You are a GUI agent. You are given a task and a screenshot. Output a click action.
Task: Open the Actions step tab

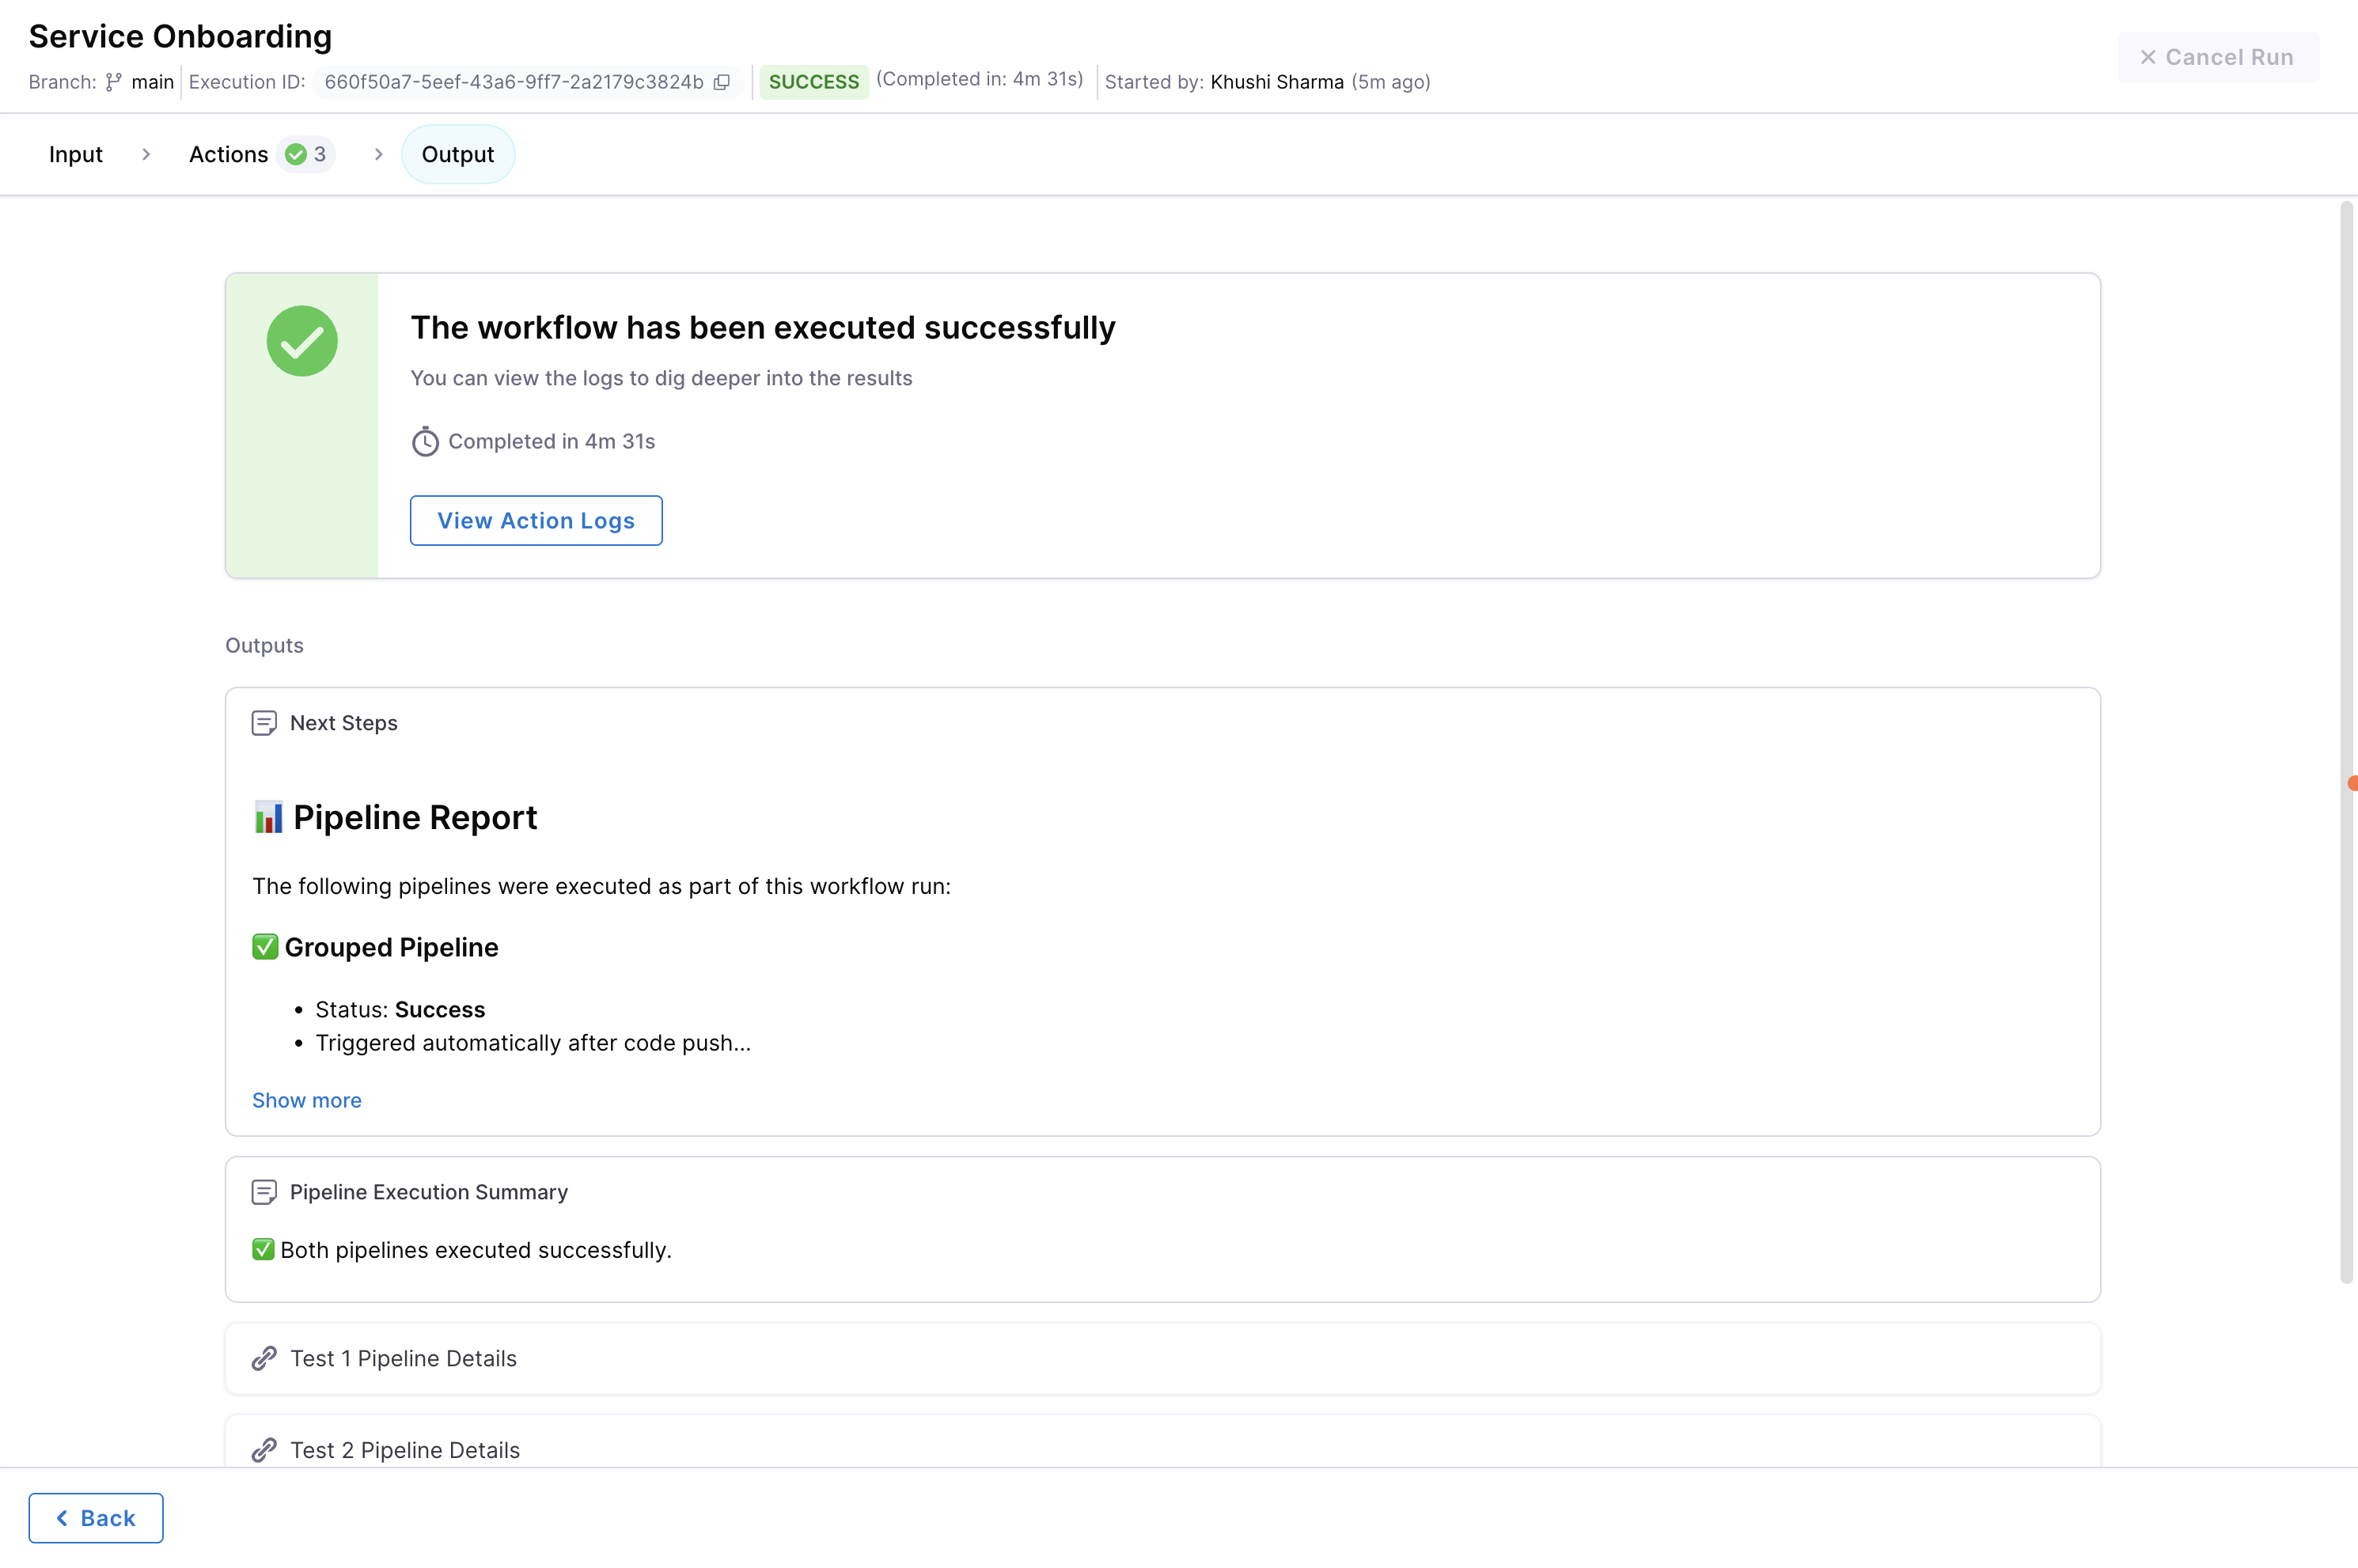point(229,154)
